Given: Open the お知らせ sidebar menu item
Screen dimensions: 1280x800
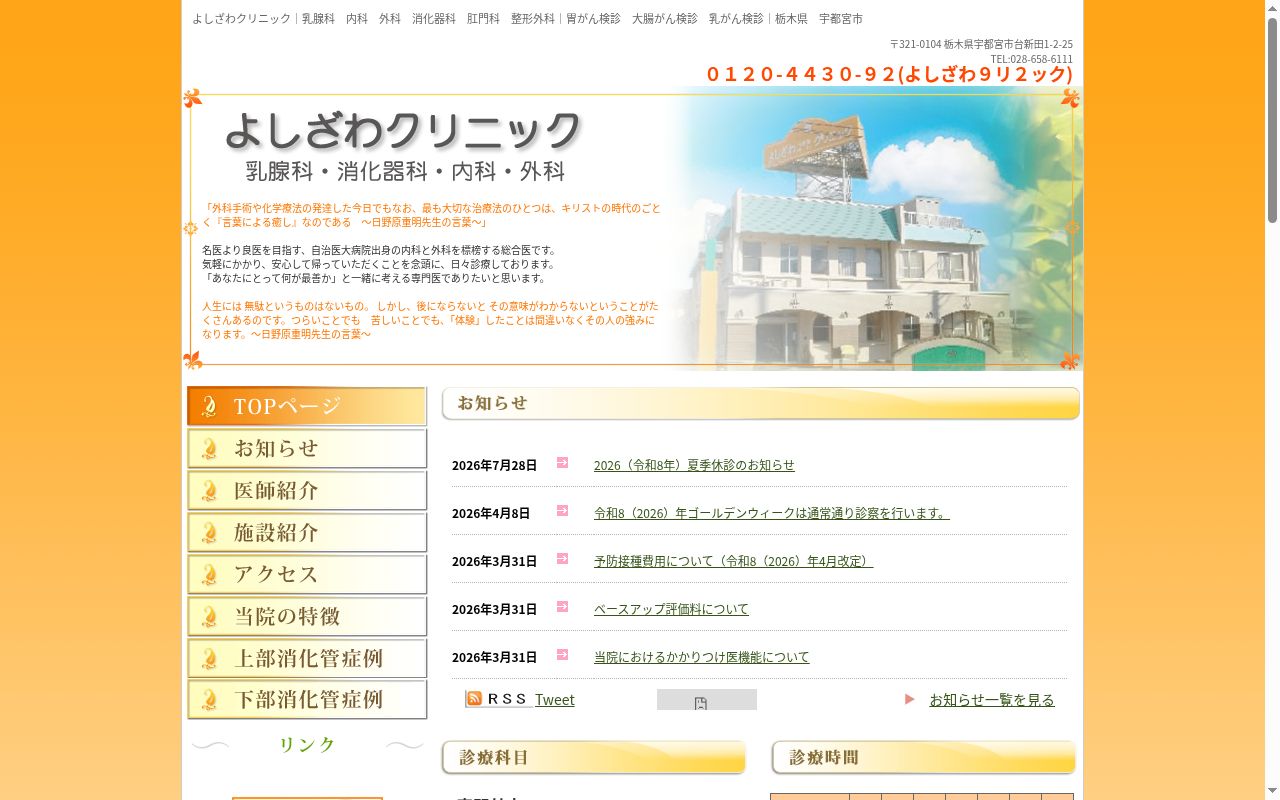Looking at the screenshot, I should pyautogui.click(x=307, y=448).
